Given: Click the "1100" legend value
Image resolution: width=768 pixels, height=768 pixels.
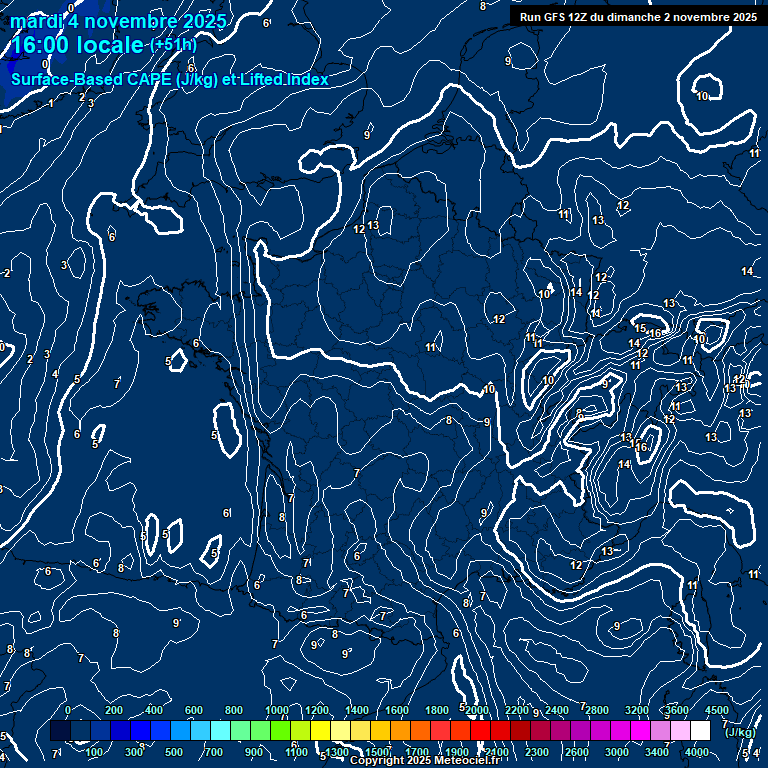Looking at the screenshot, I should coord(297,752).
